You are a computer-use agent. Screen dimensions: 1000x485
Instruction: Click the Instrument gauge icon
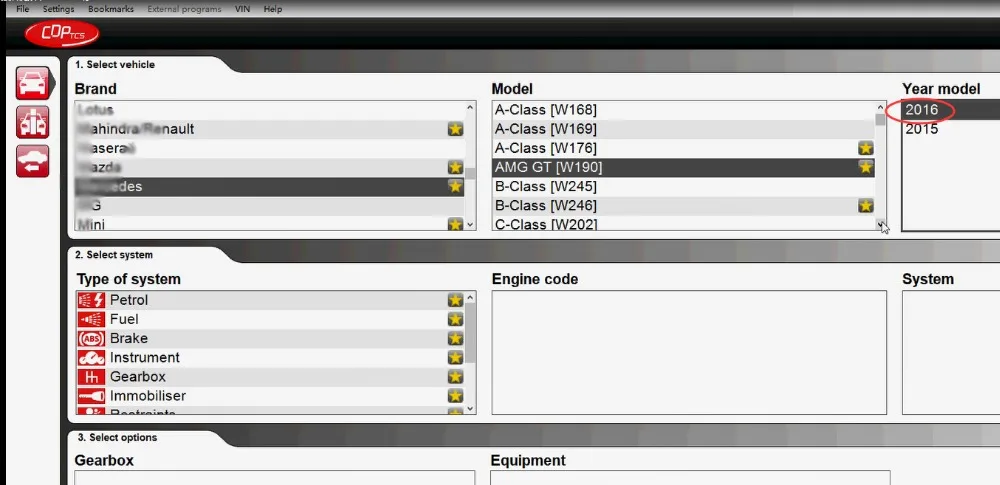pyautogui.click(x=91, y=357)
